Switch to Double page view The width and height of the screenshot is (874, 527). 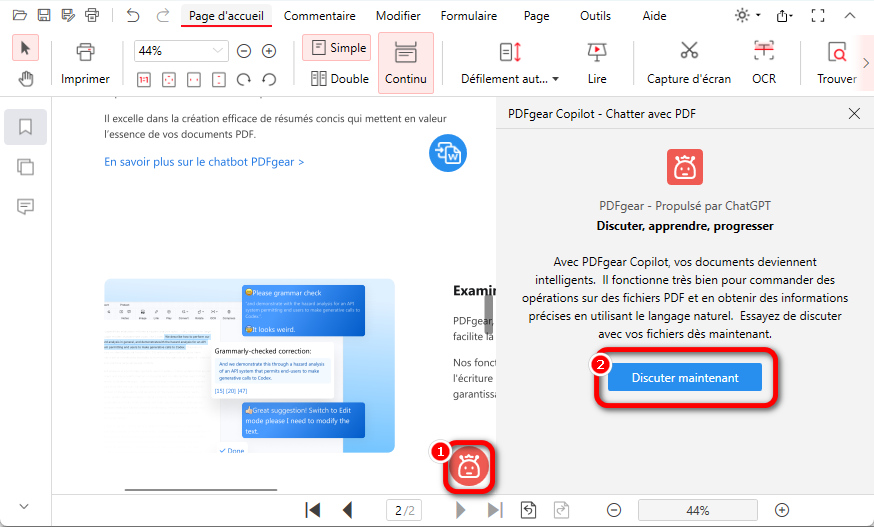pos(339,79)
